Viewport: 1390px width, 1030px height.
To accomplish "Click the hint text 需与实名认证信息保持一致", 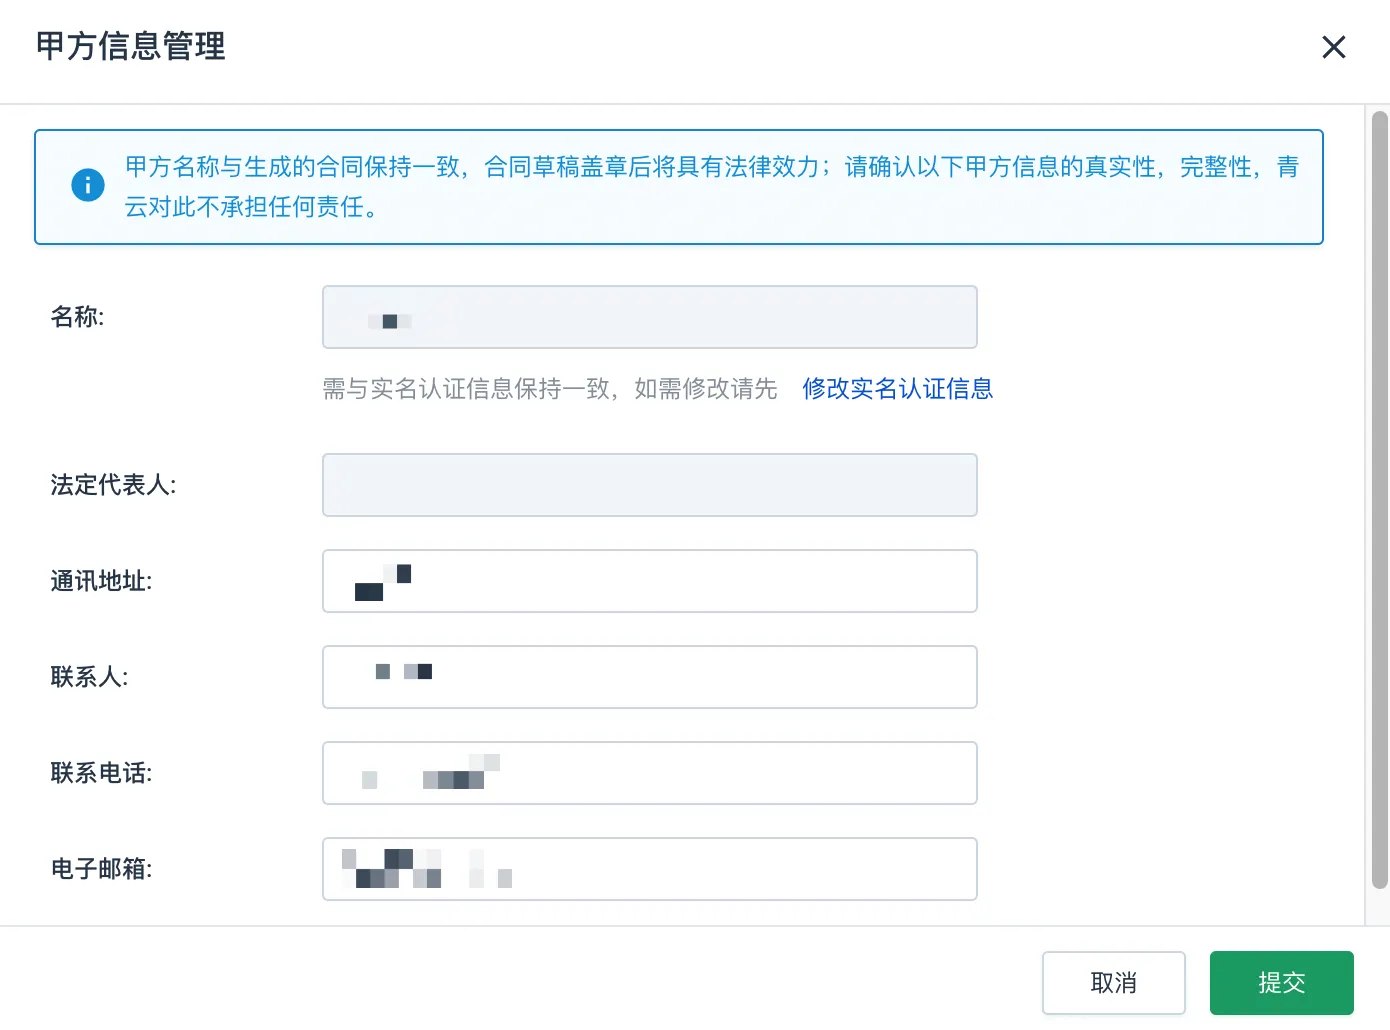I will (550, 389).
